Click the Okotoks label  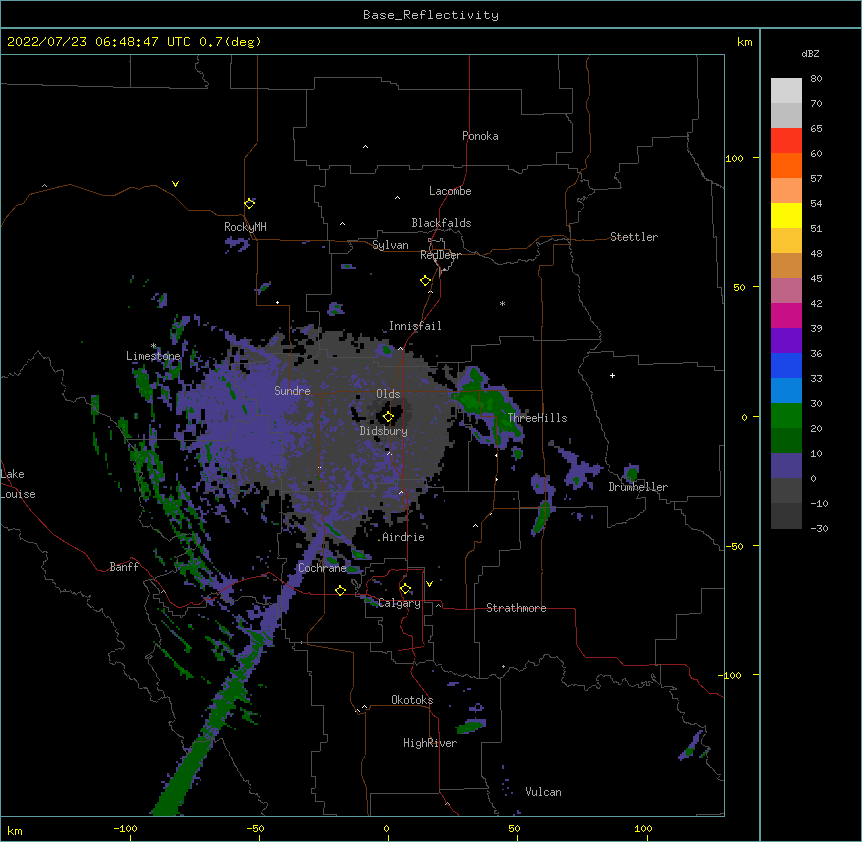click(412, 700)
